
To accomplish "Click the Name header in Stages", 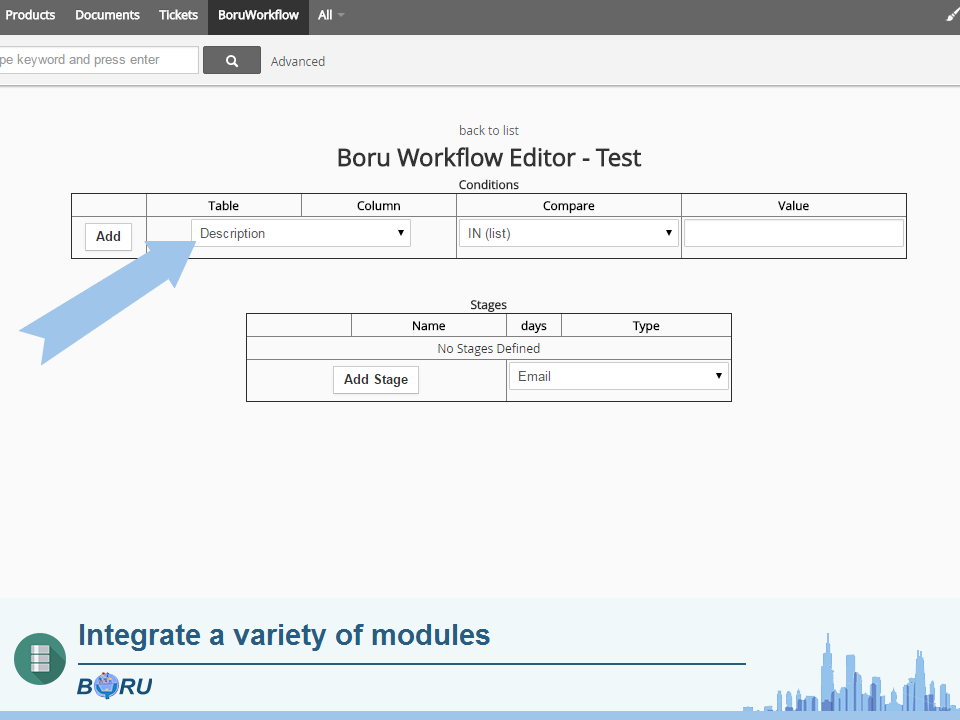I will pos(429,326).
